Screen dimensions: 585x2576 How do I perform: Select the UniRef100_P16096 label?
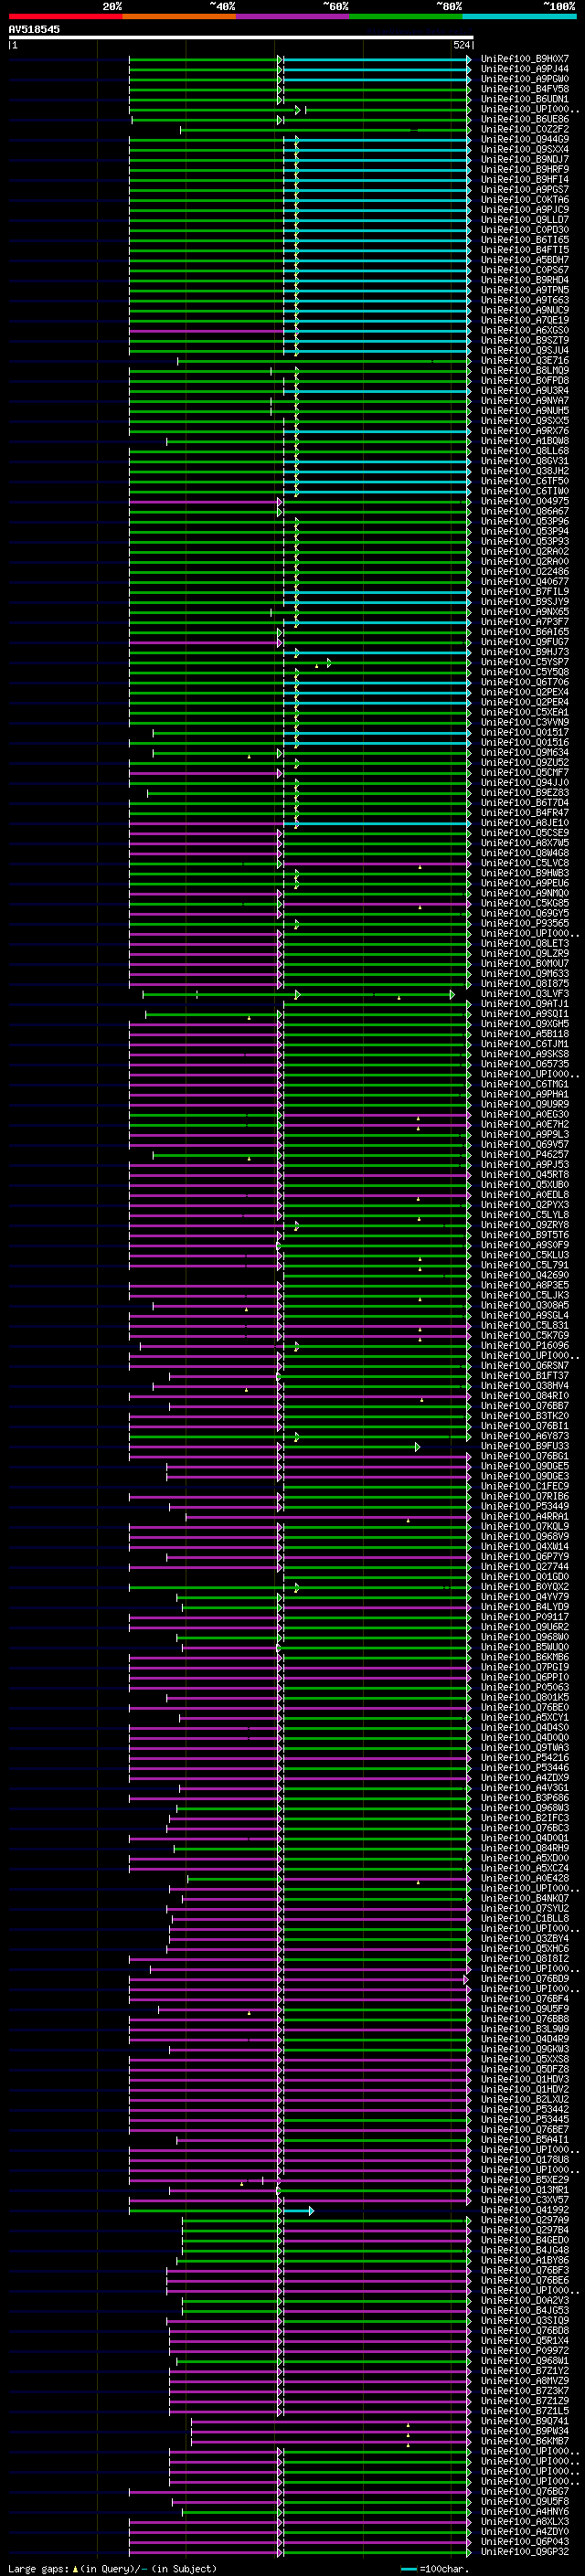[x=525, y=1346]
